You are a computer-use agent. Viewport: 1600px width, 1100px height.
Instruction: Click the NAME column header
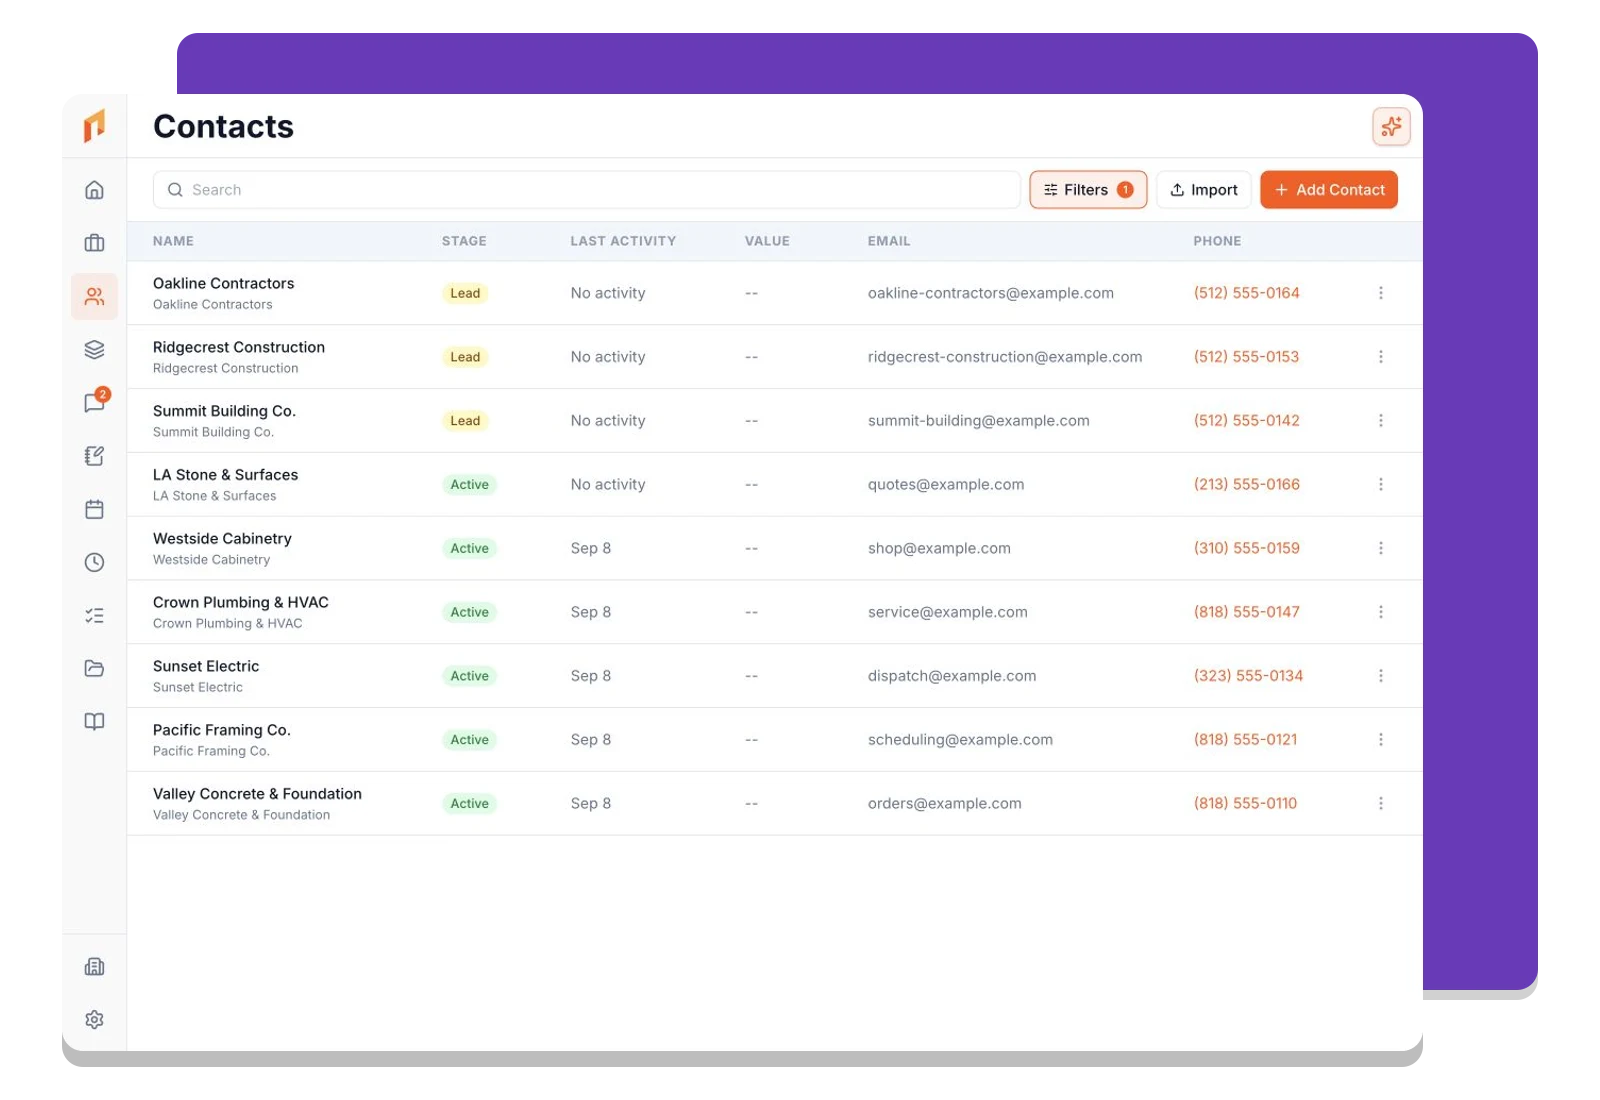tap(173, 241)
